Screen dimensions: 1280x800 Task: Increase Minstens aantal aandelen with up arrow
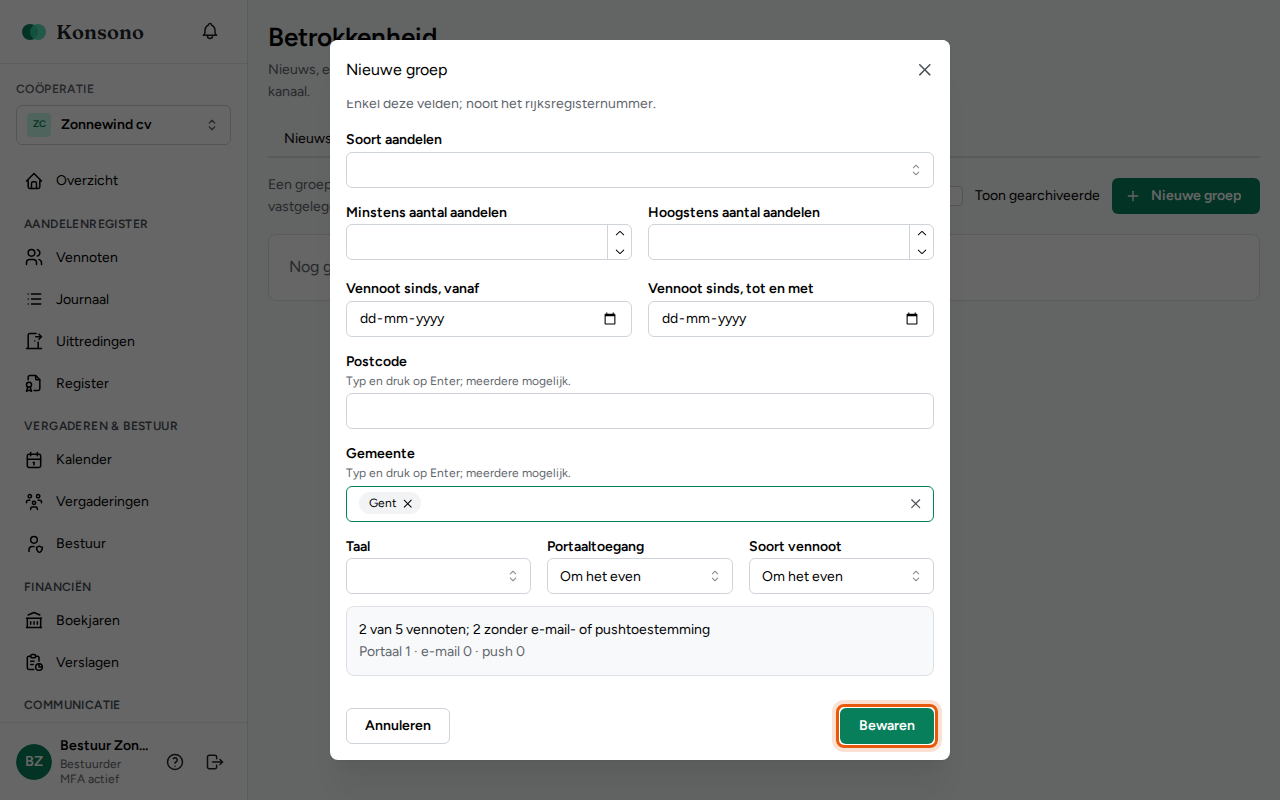click(619, 233)
